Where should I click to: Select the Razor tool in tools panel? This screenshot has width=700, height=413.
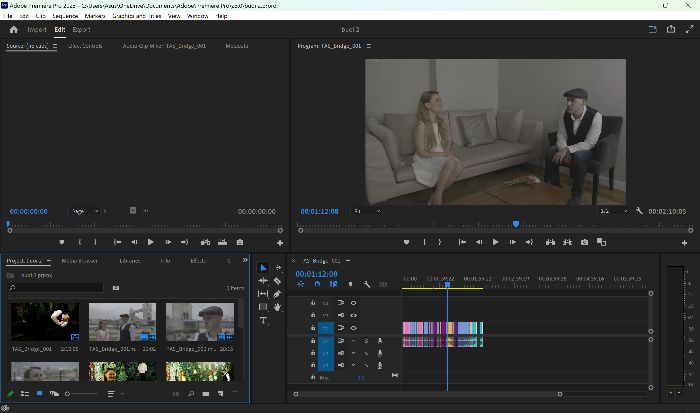(277, 281)
